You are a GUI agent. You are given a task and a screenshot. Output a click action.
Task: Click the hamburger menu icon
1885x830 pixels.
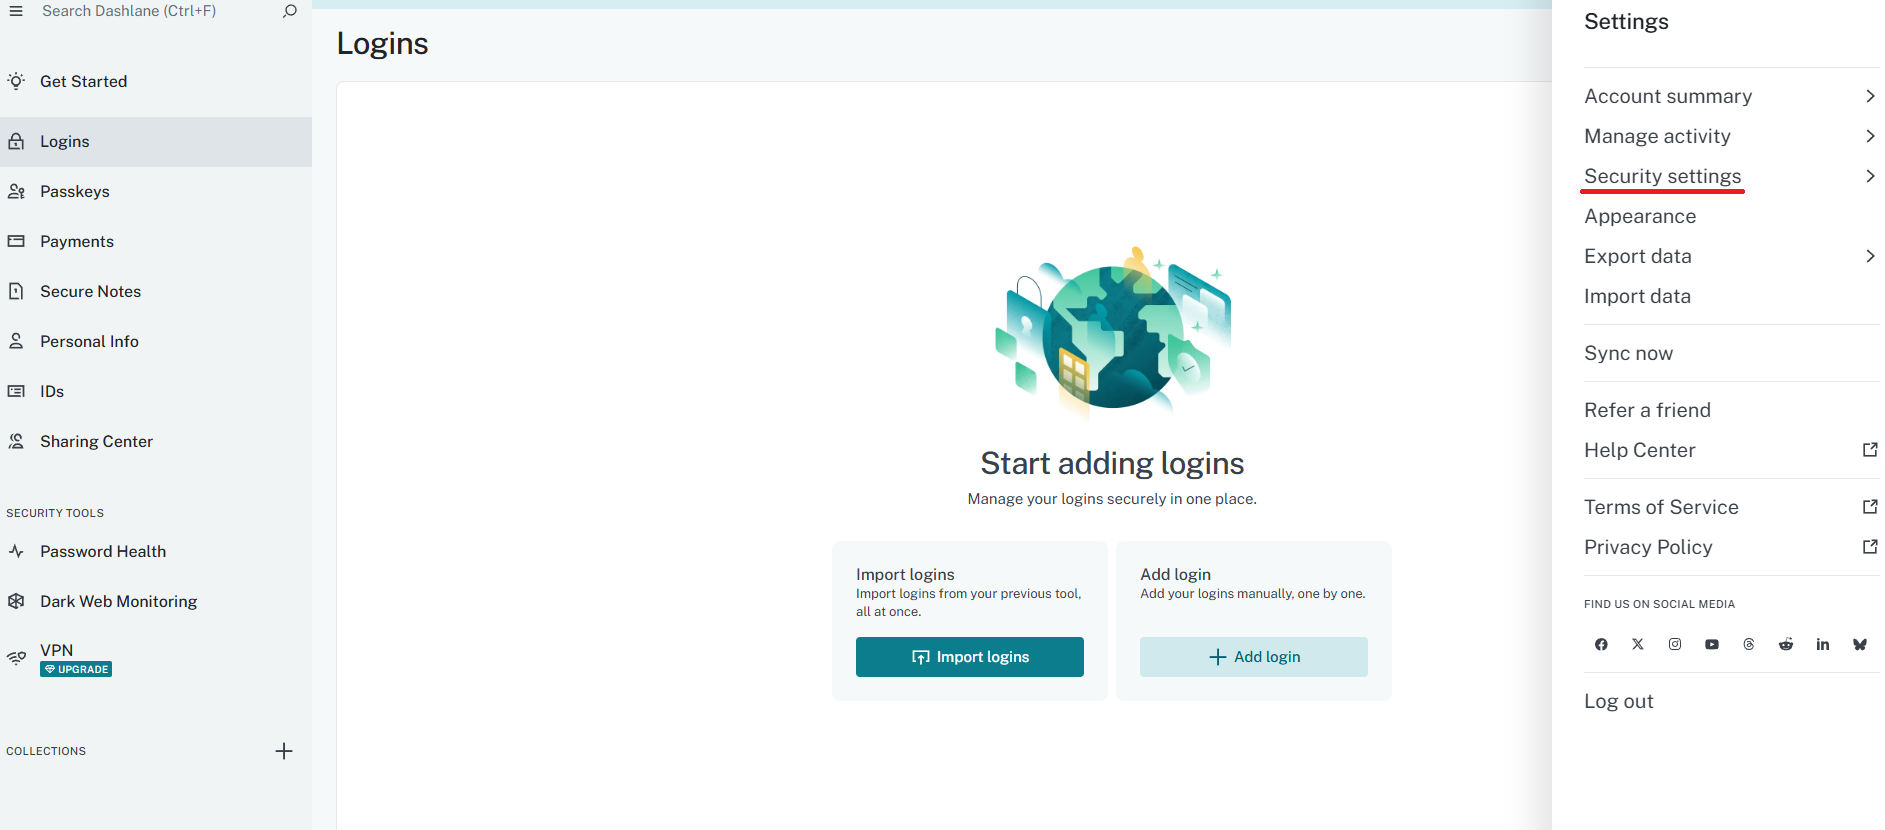click(16, 11)
